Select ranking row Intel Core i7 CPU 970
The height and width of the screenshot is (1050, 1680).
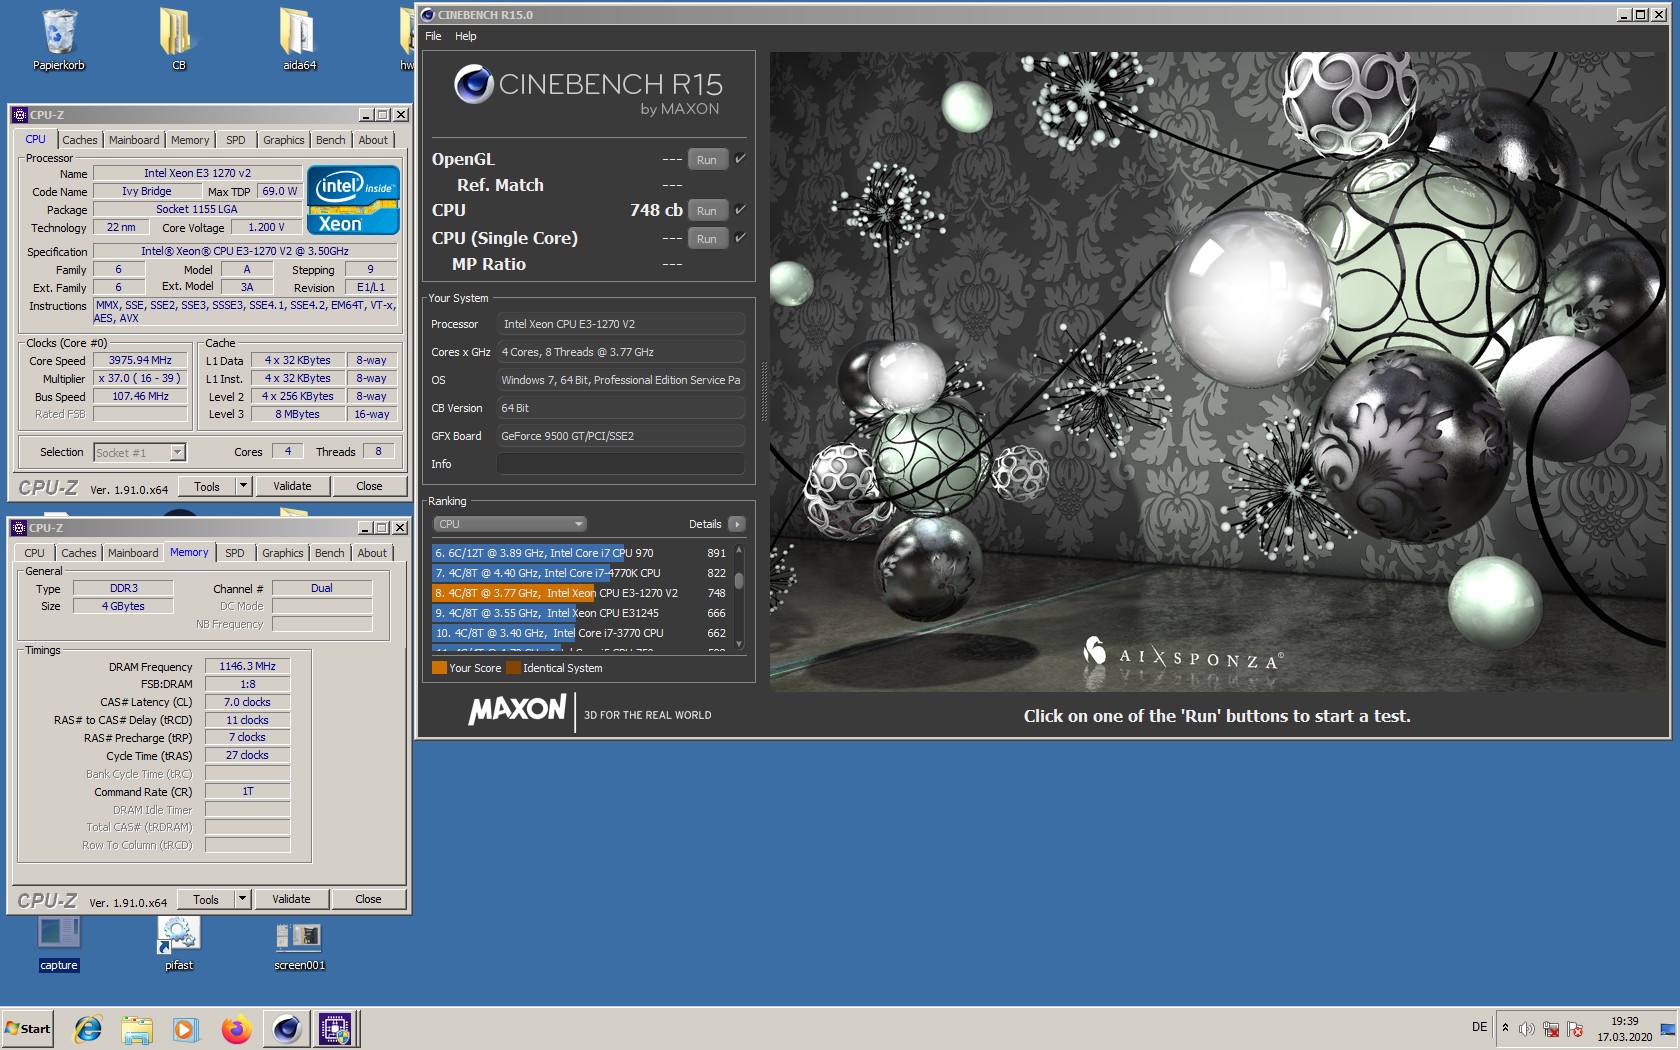[x=580, y=553]
